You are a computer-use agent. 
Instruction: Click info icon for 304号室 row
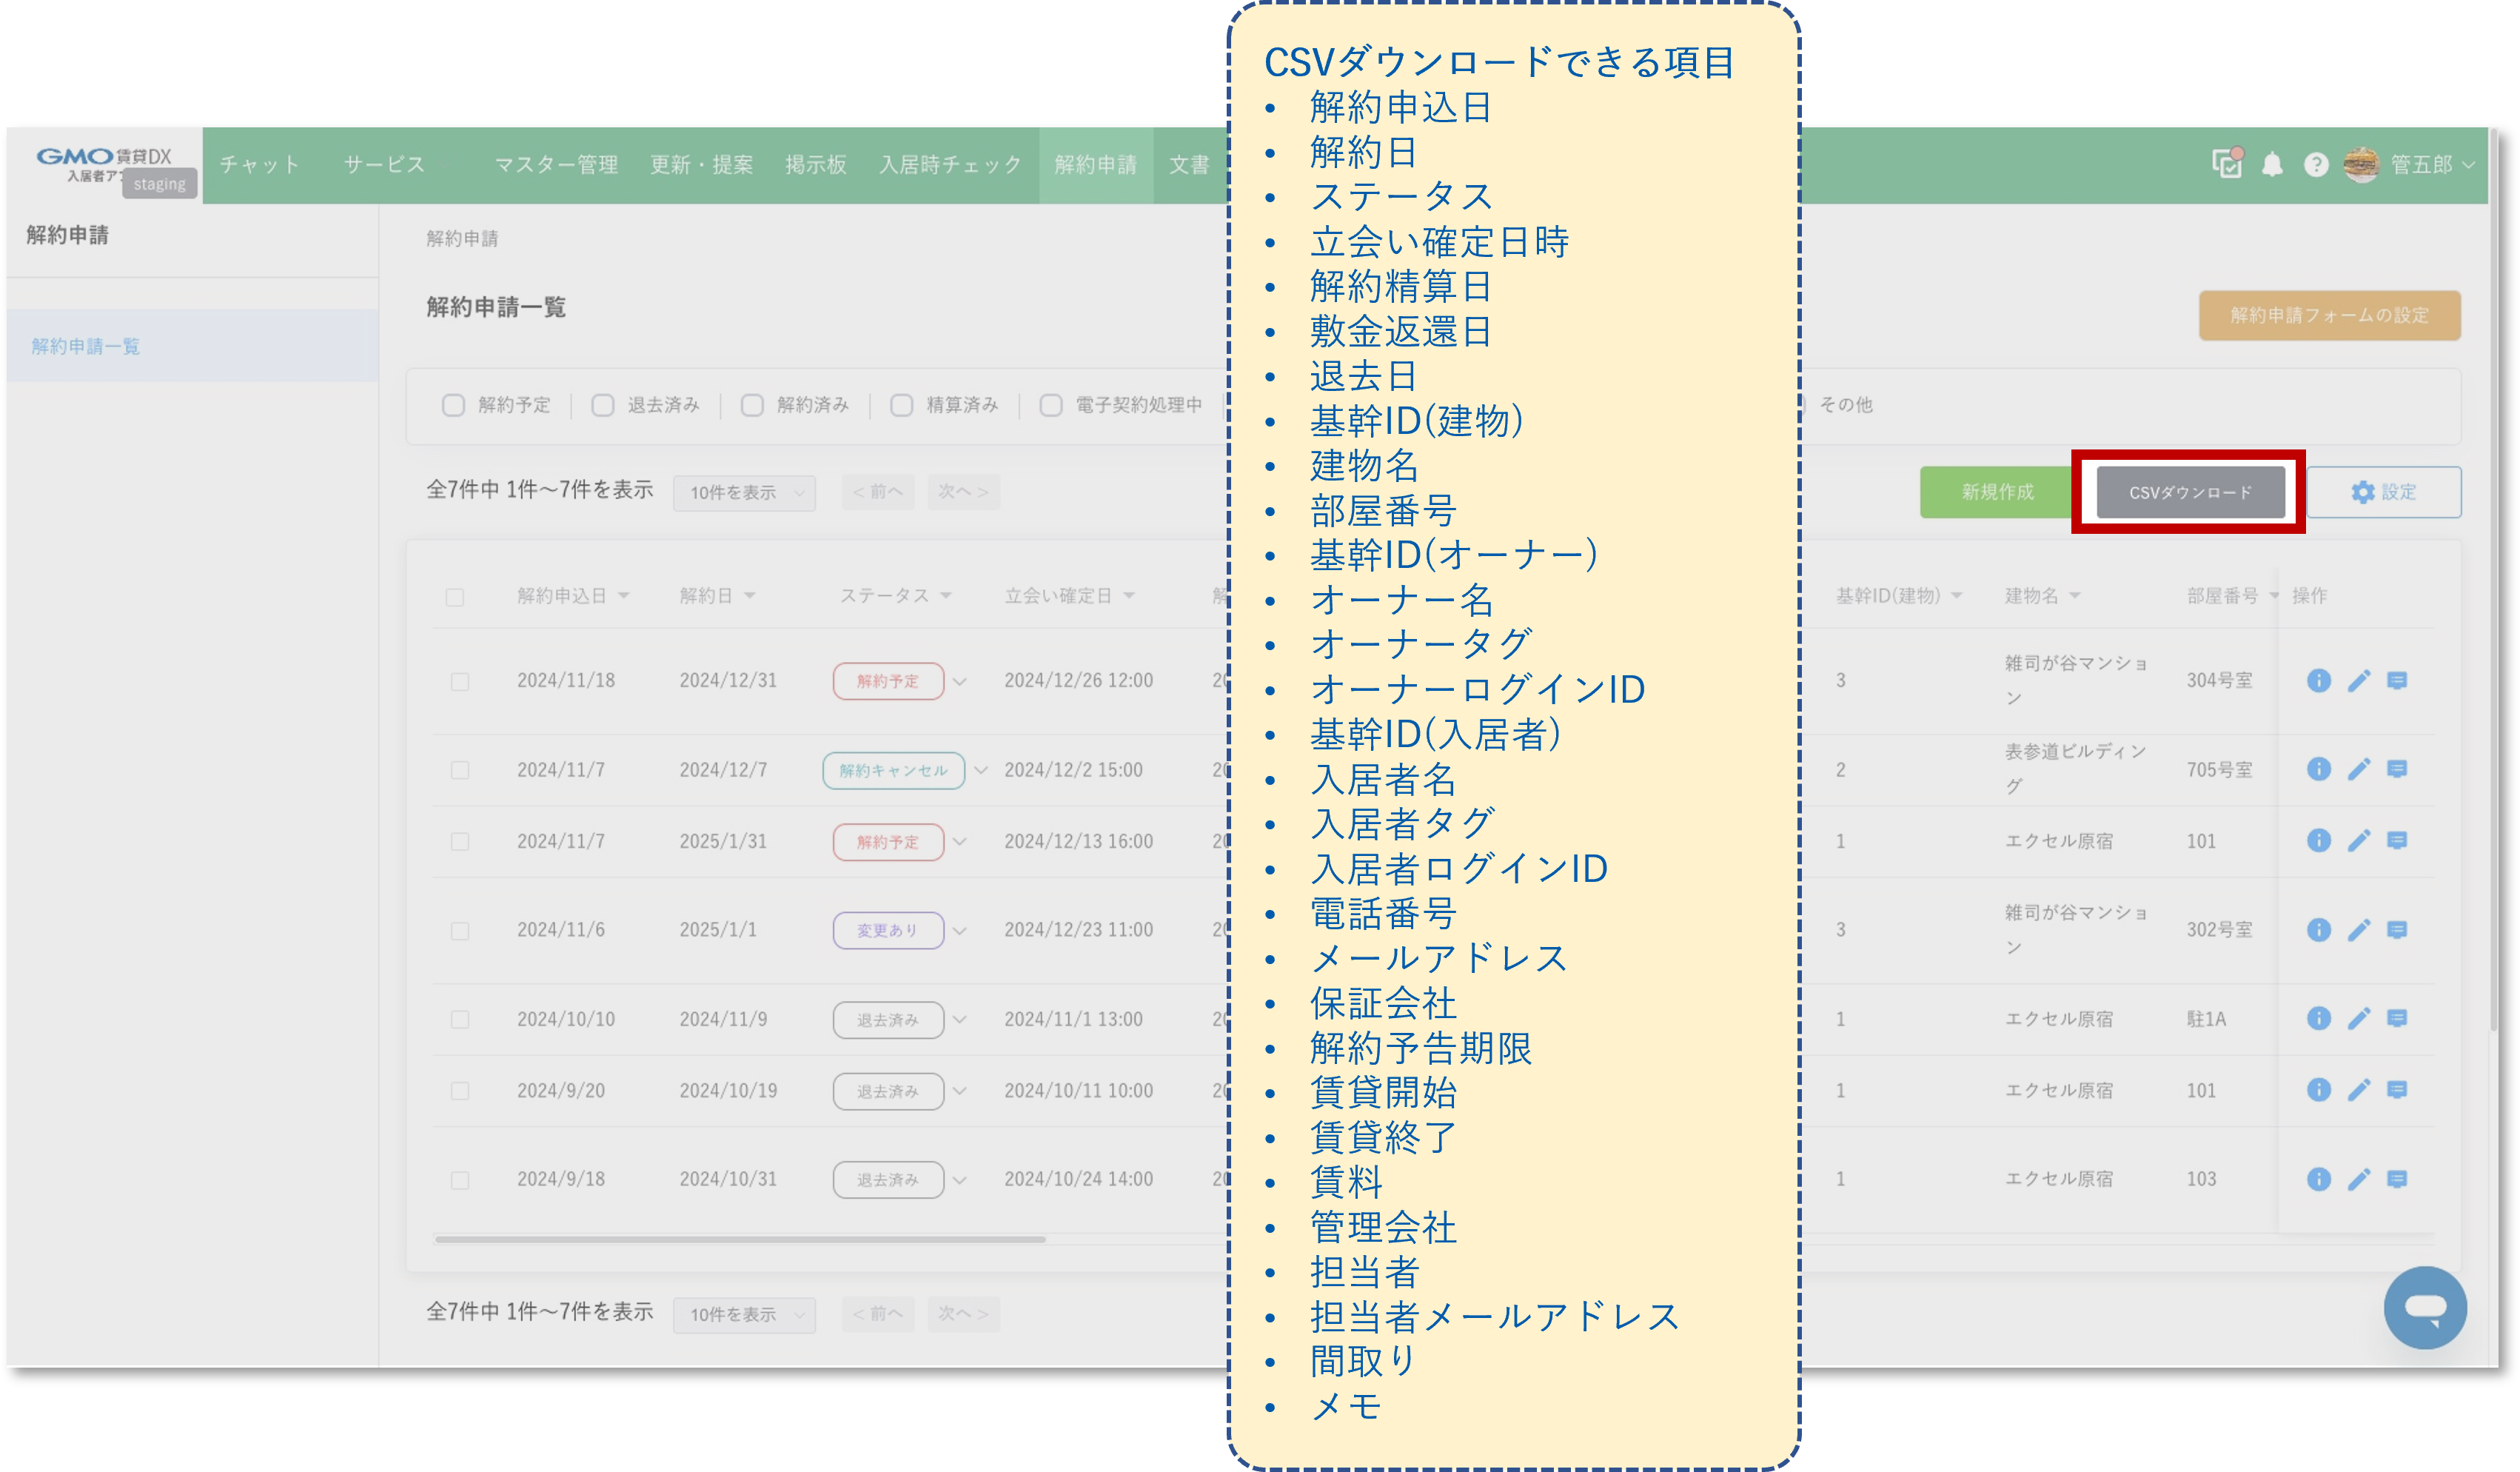click(x=2319, y=681)
